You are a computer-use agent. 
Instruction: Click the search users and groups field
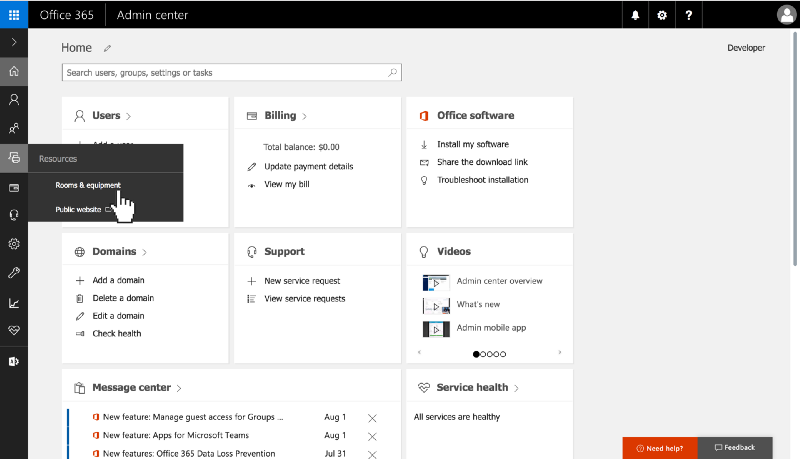pos(225,73)
